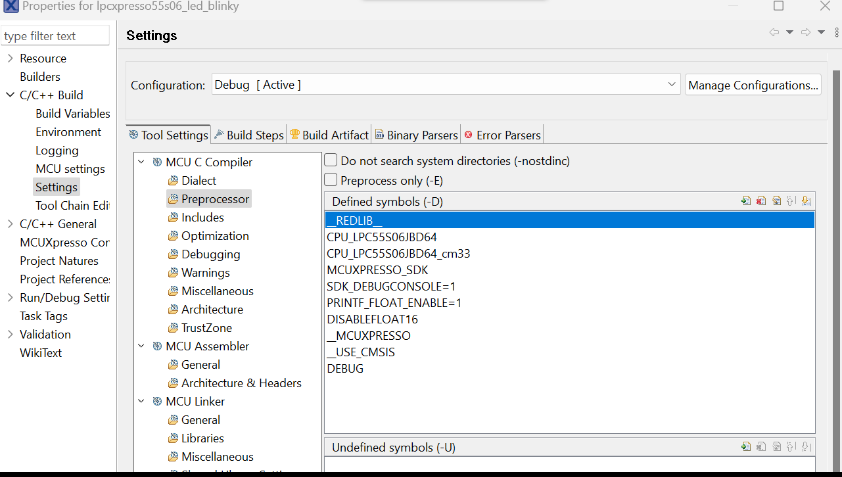Screen dimensions: 842x477
Task: Edit the selected defined symbol
Action: point(776,201)
